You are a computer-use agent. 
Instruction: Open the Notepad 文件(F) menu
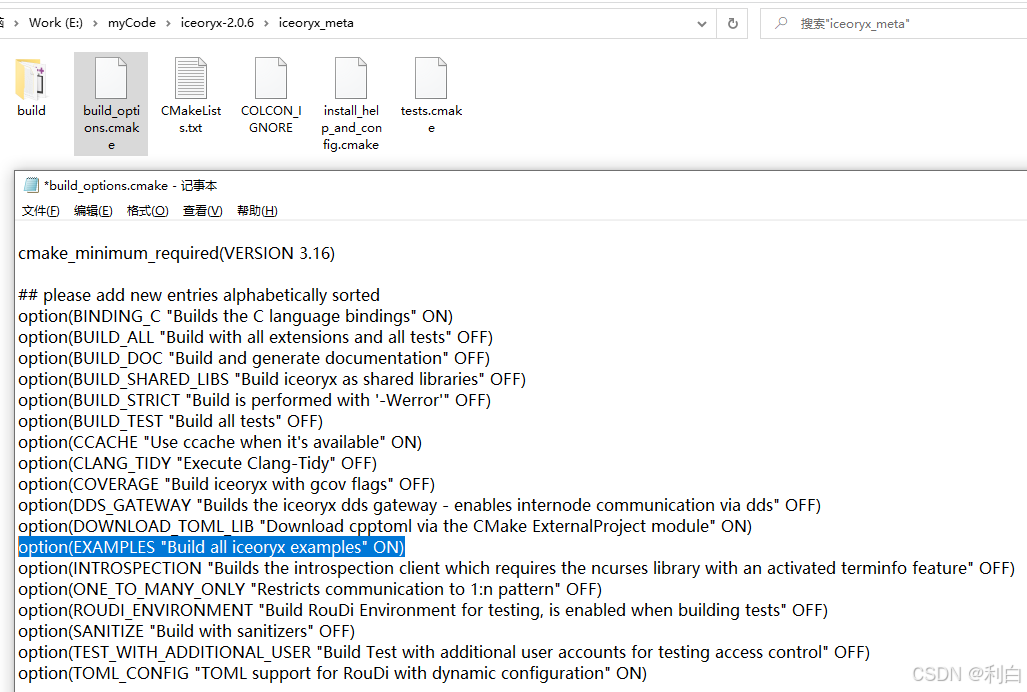pos(41,211)
